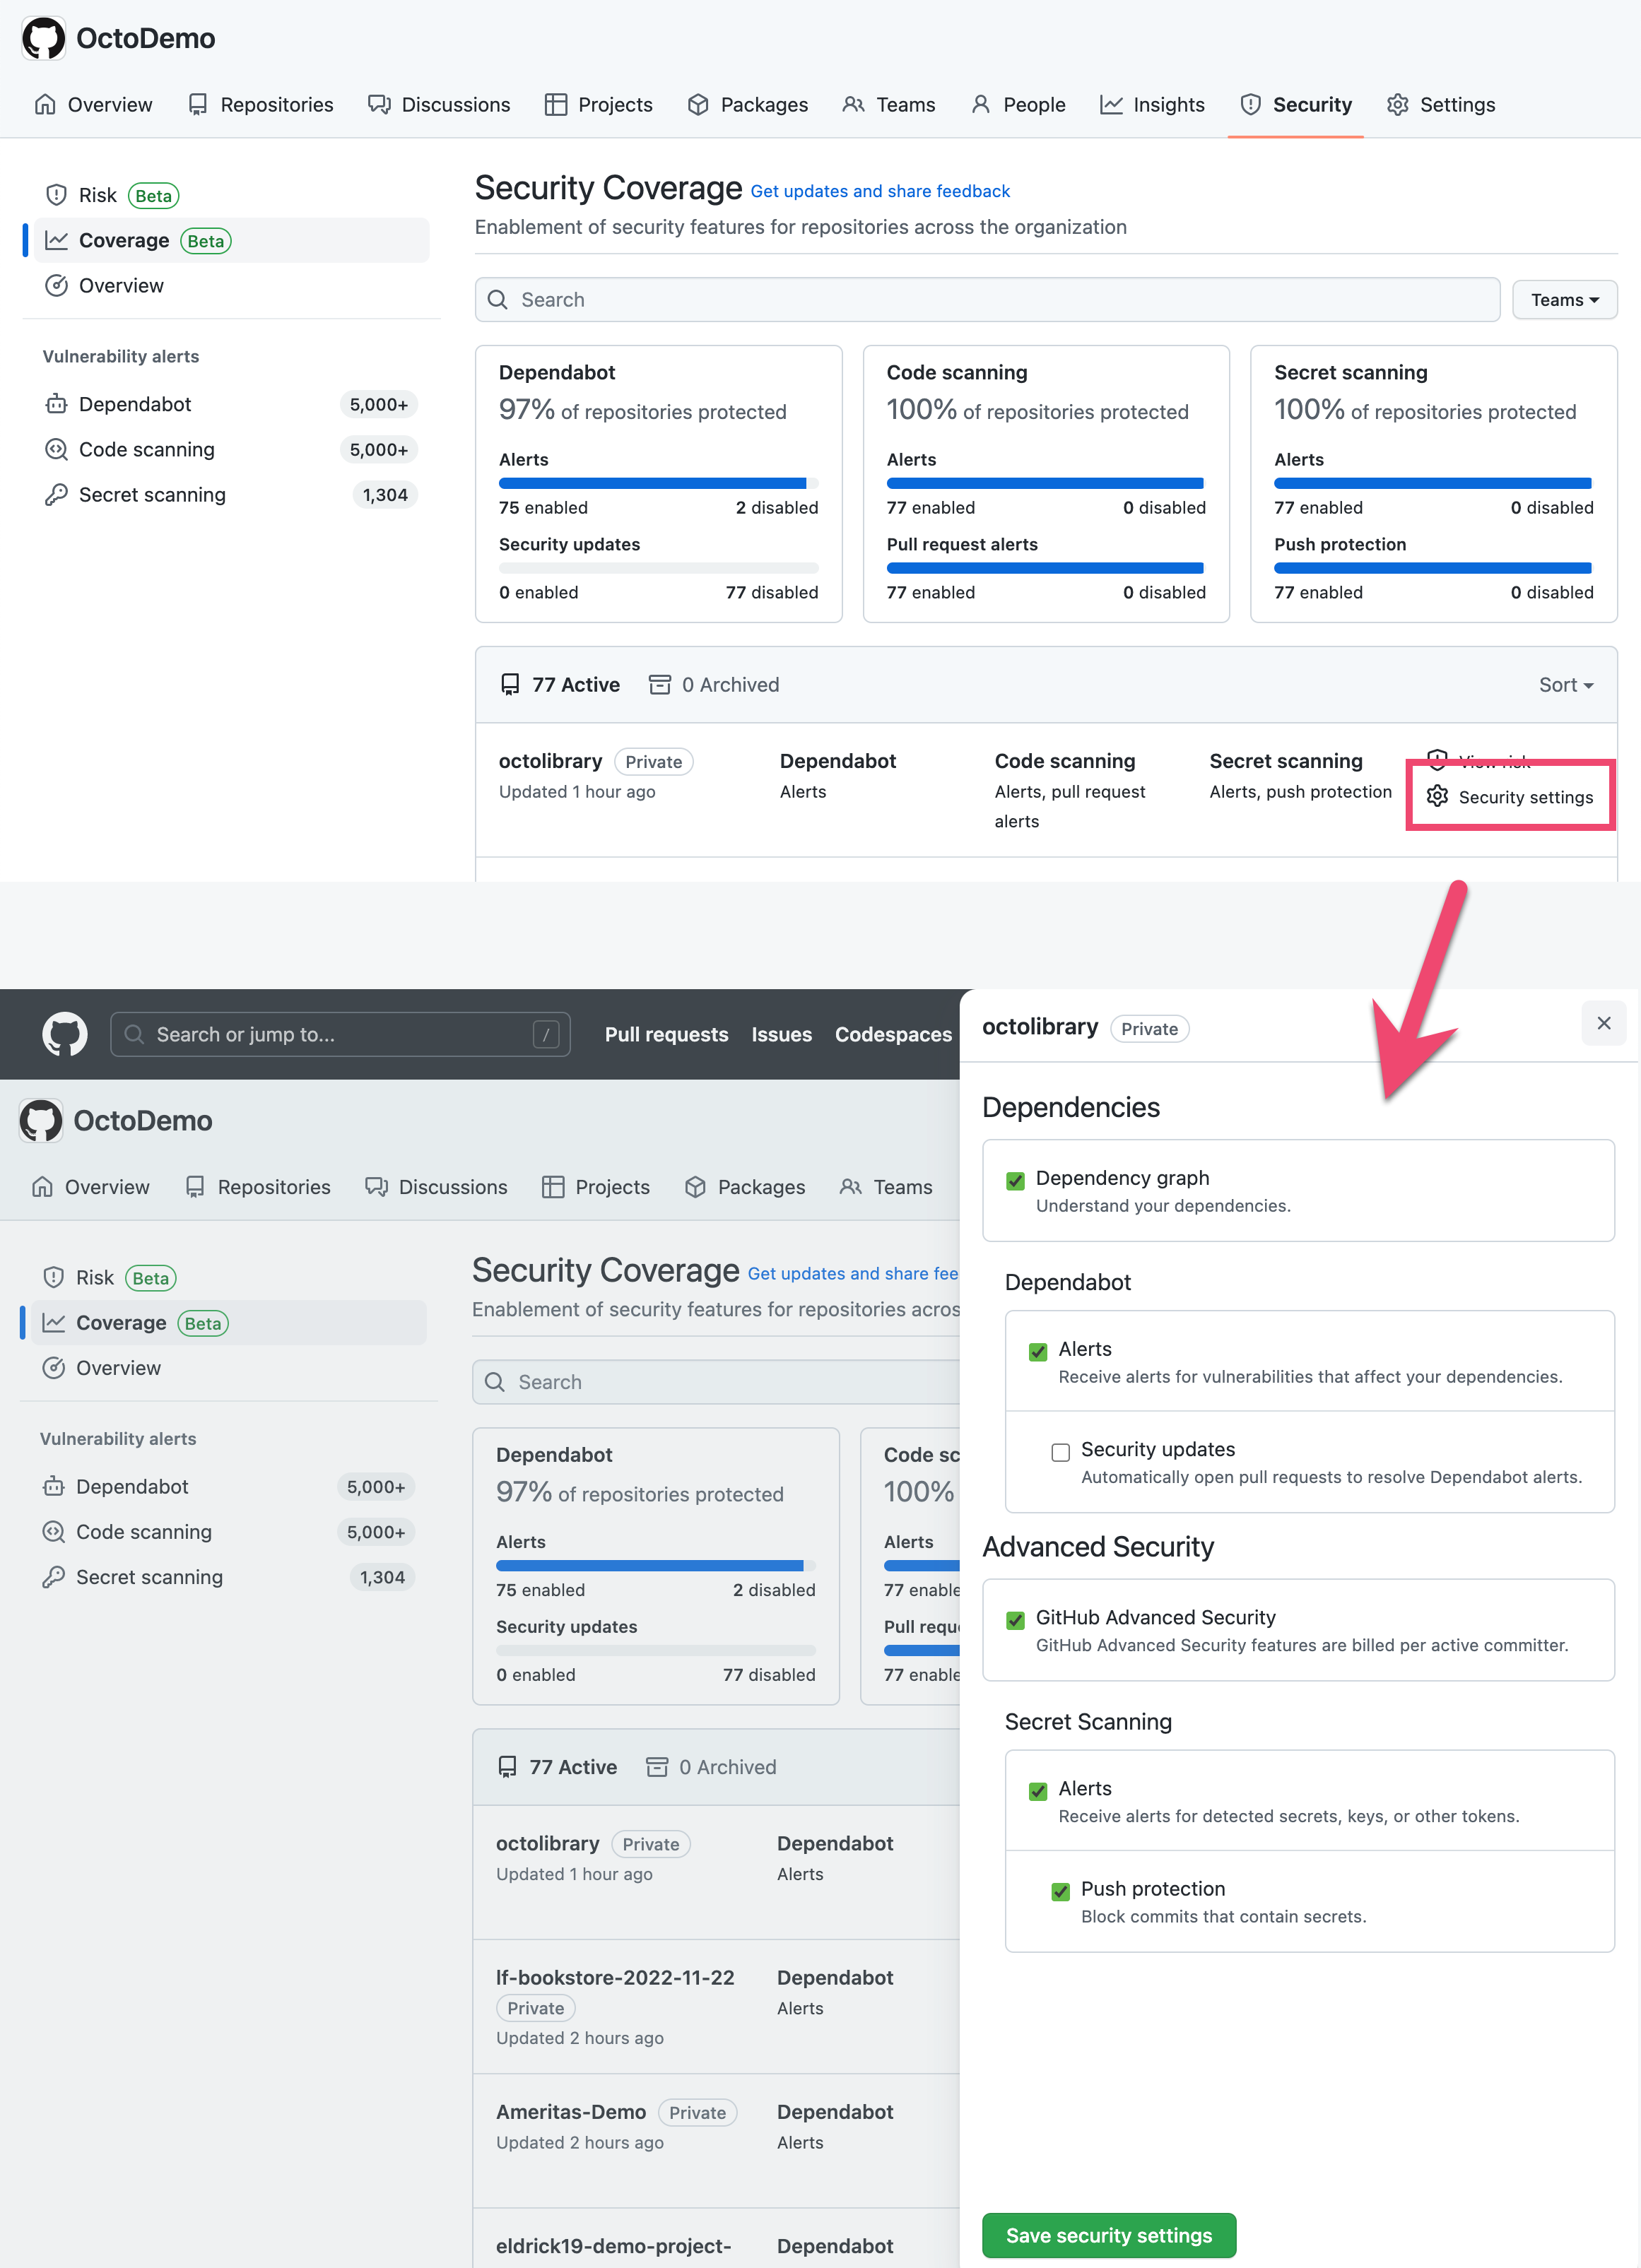Click the Code scanning icon in the sidebar

[56, 449]
